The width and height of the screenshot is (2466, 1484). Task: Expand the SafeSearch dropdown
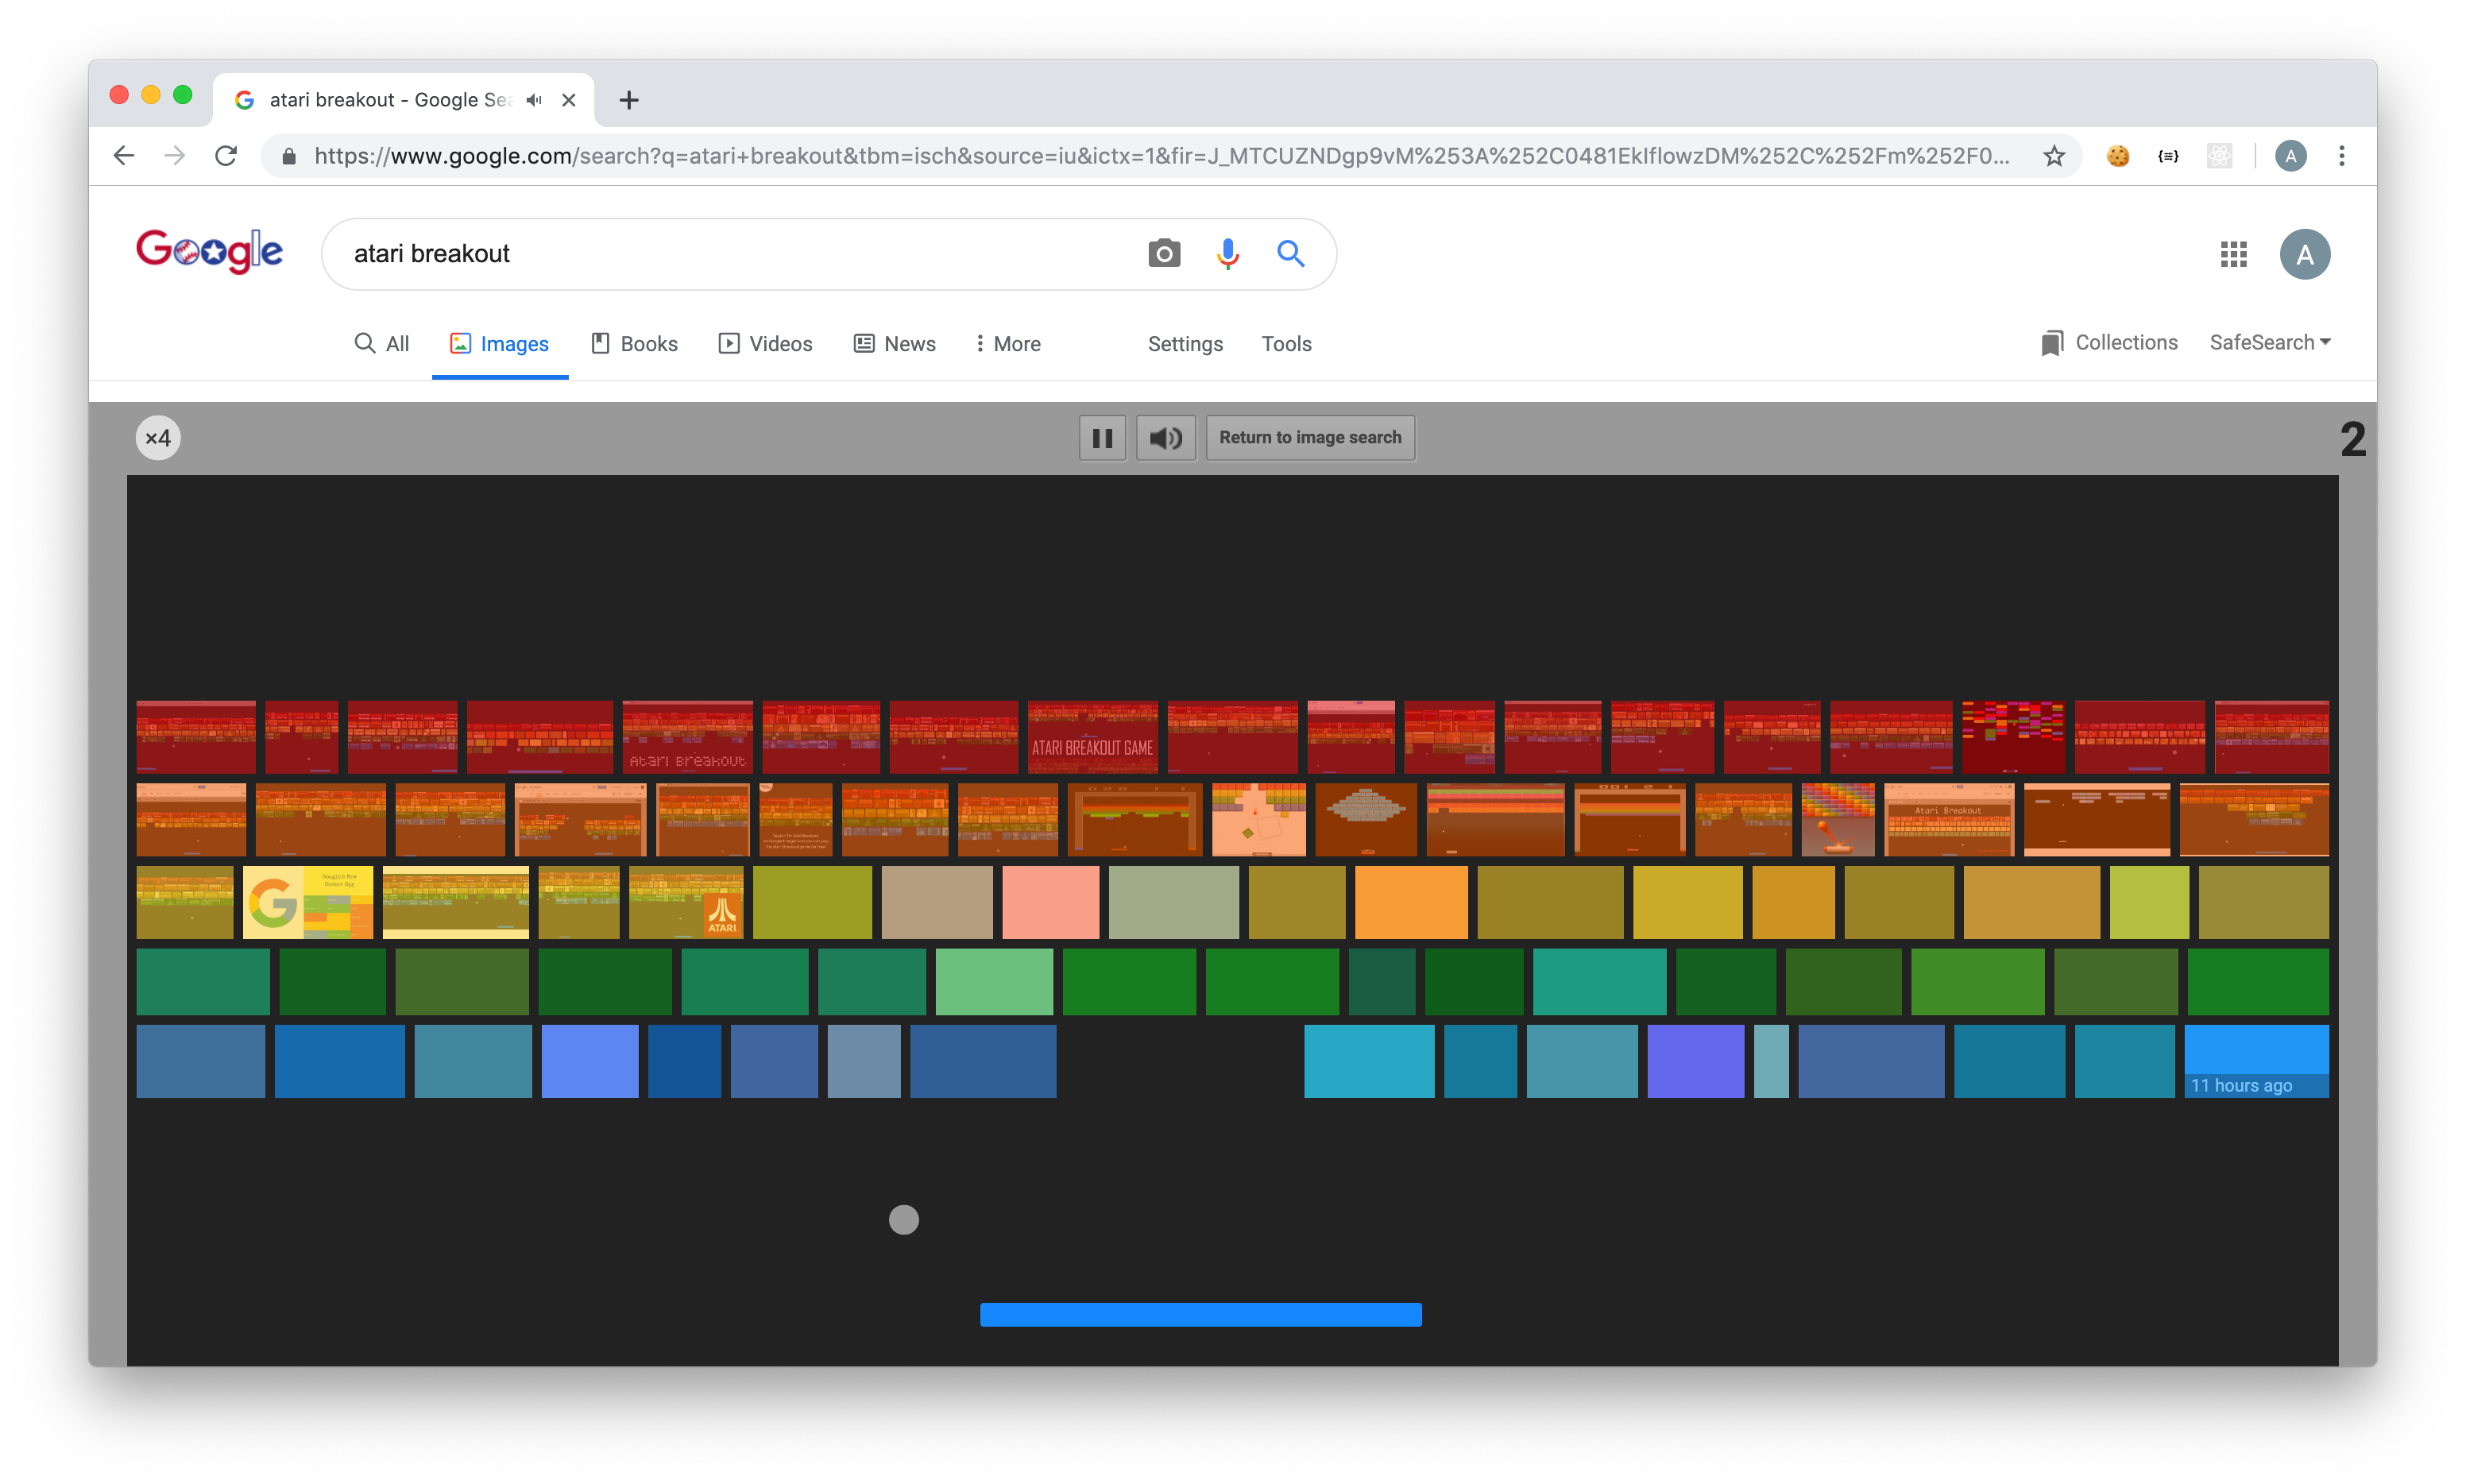pyautogui.click(x=2270, y=343)
